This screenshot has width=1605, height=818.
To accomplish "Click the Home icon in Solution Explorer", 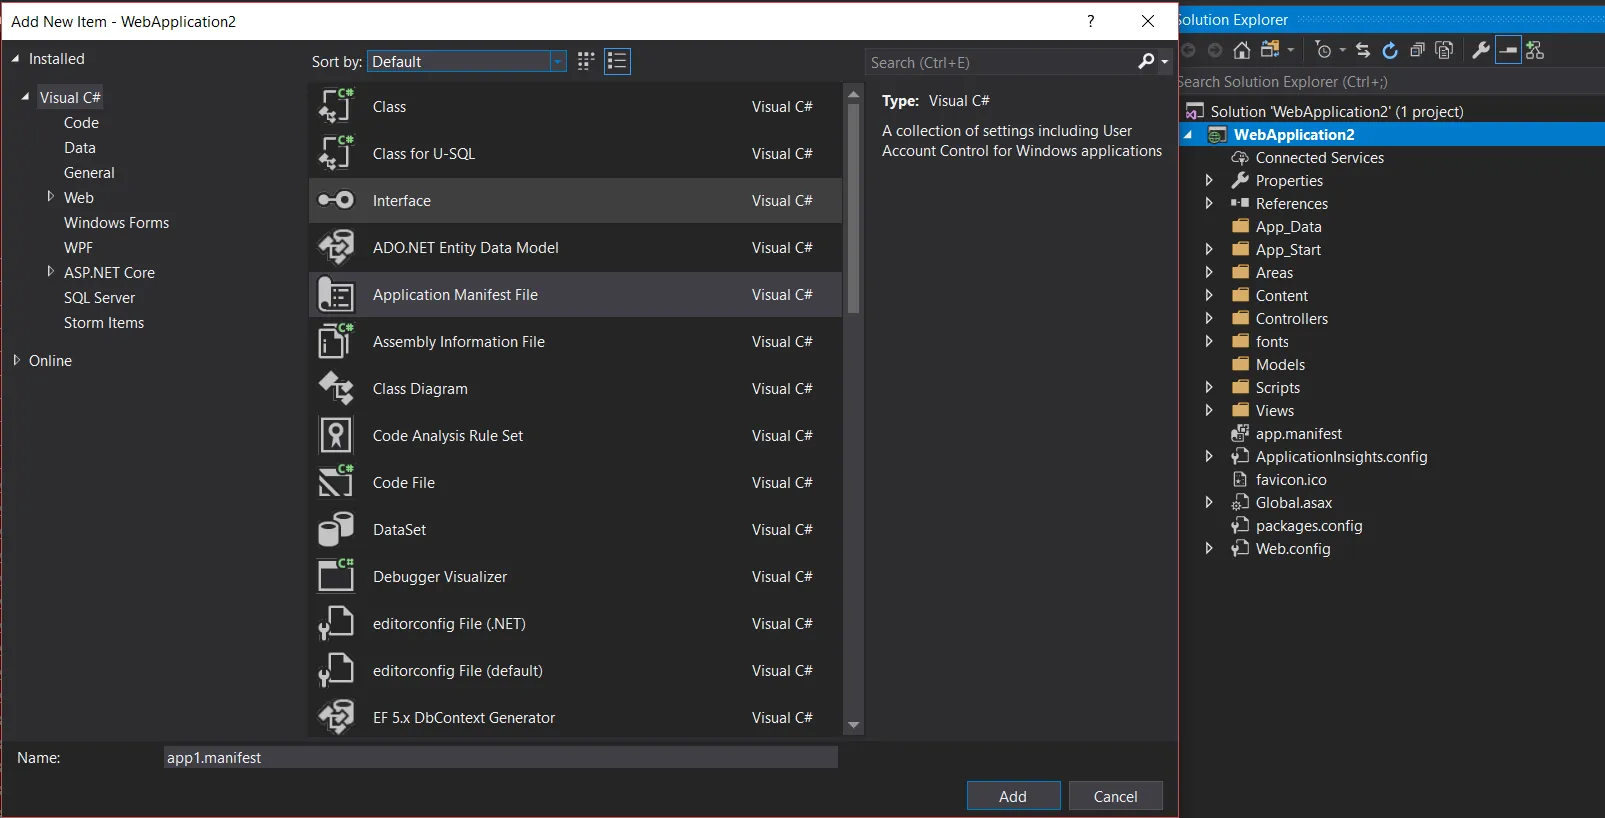I will click(1241, 50).
